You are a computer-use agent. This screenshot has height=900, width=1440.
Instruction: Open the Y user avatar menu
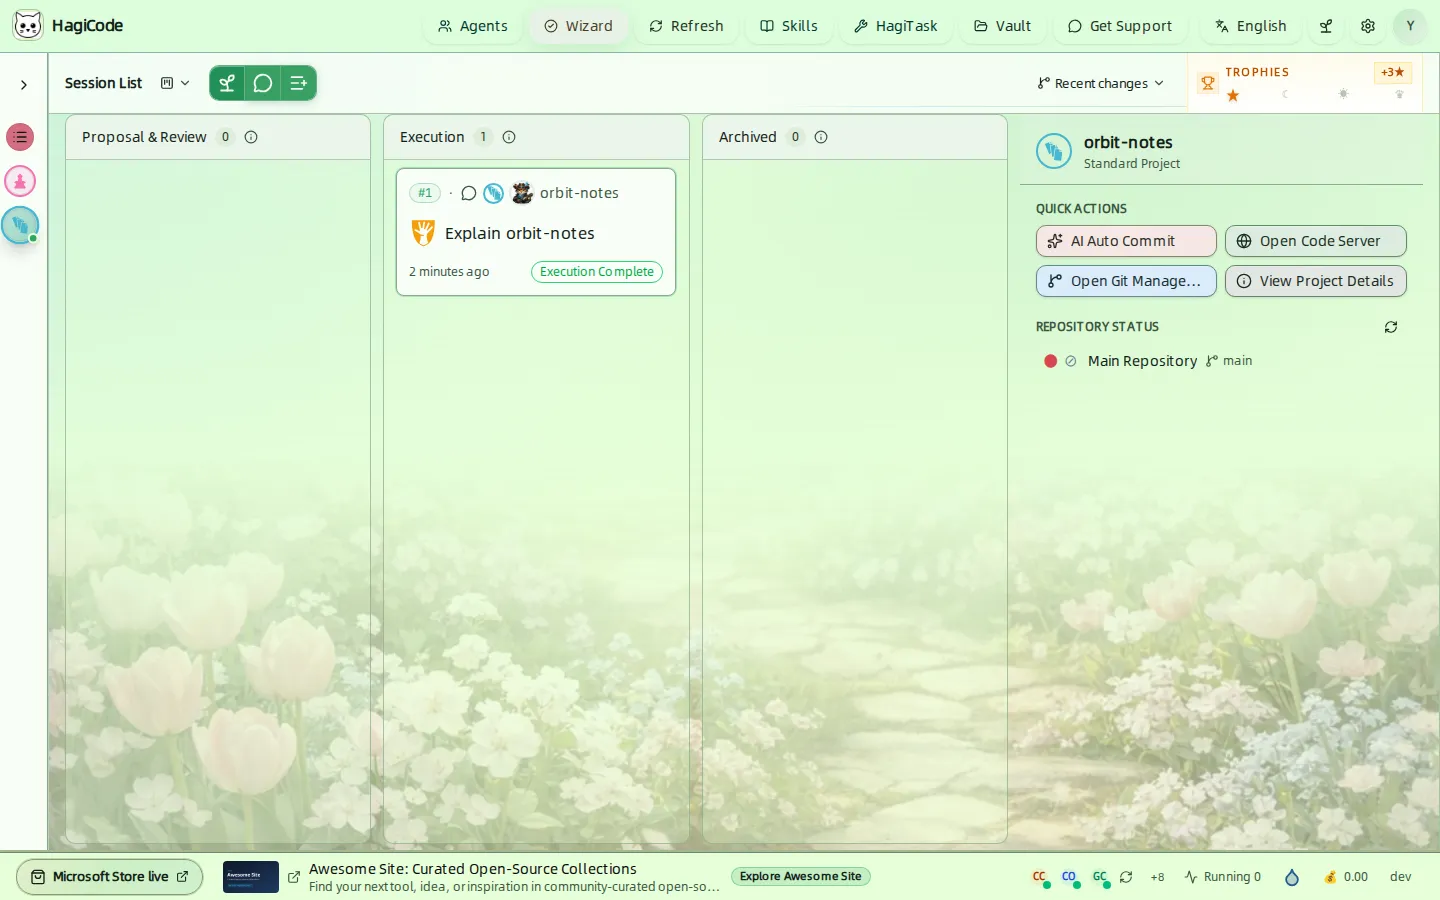point(1410,26)
